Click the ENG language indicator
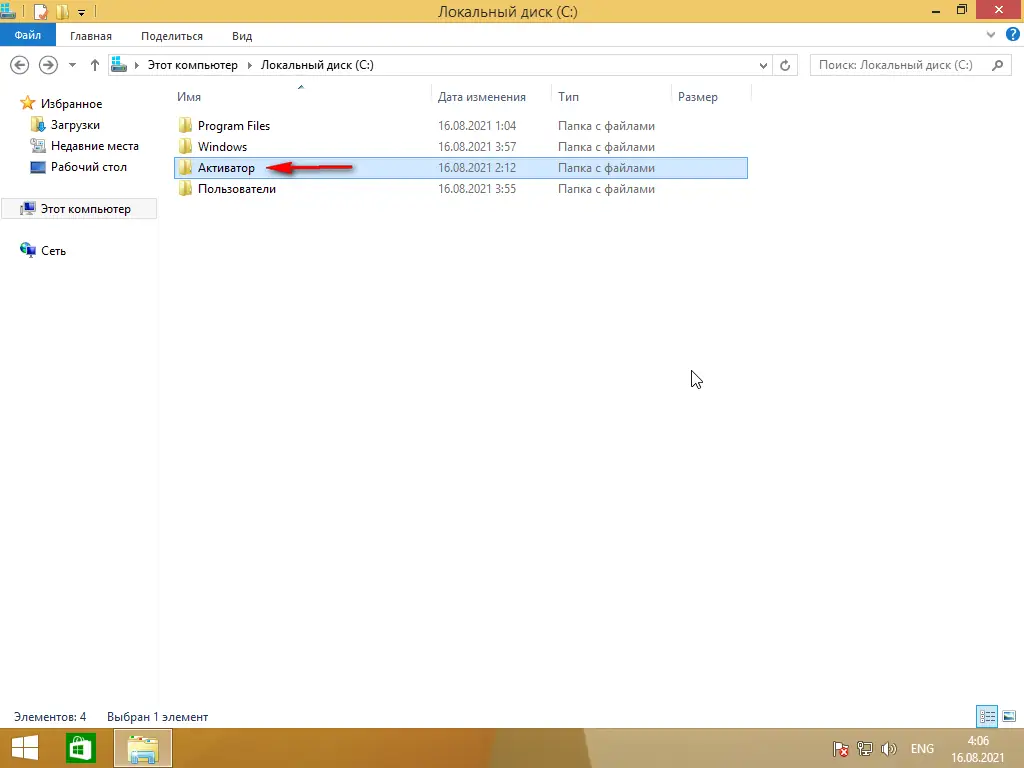This screenshot has height=768, width=1024. pyautogui.click(x=922, y=748)
